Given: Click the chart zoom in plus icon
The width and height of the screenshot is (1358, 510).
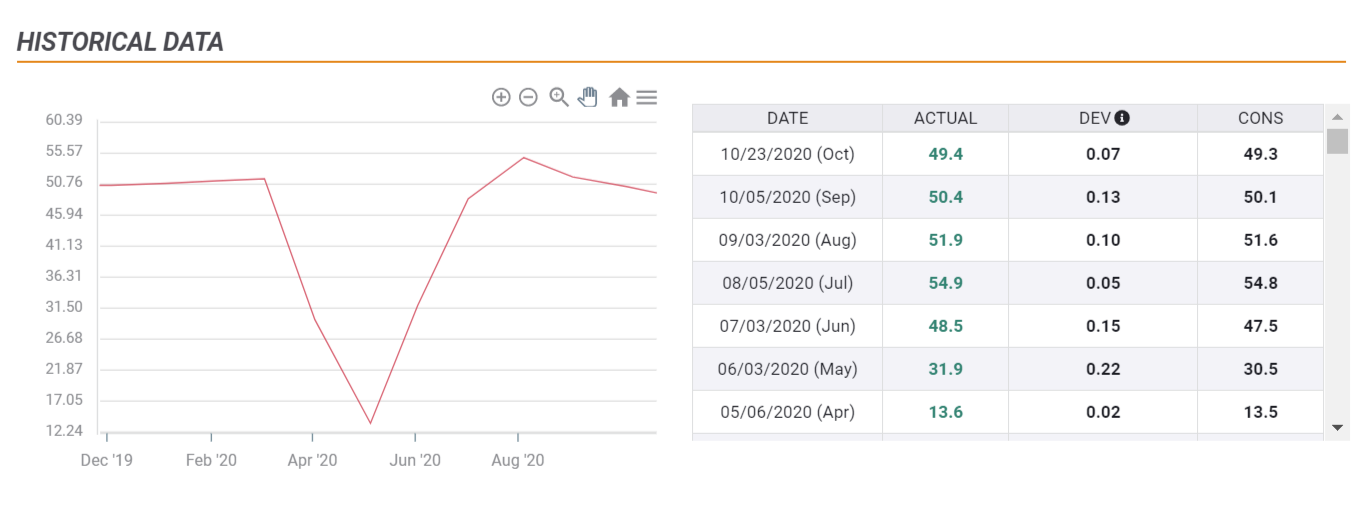Looking at the screenshot, I should (501, 97).
